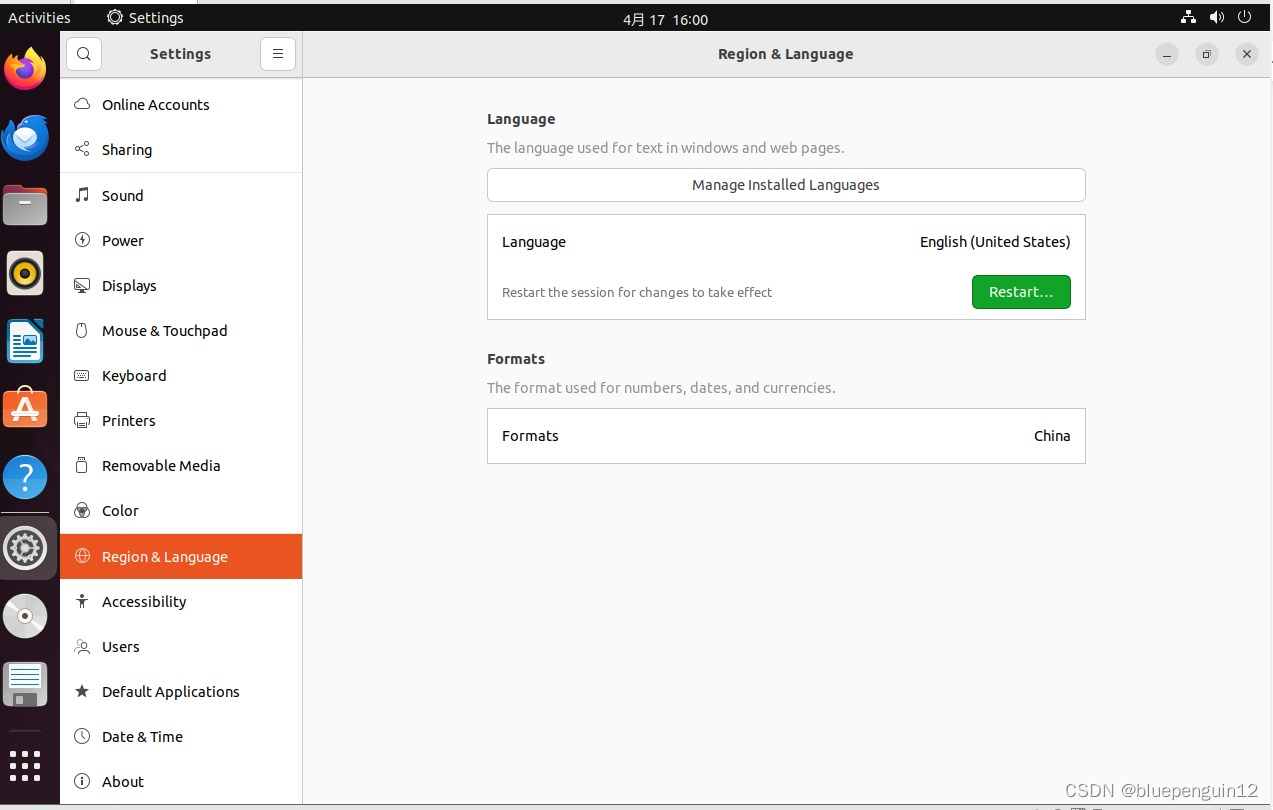Open the clock and calendar in top bar
Image resolution: width=1273 pixels, height=810 pixels.
pos(665,19)
